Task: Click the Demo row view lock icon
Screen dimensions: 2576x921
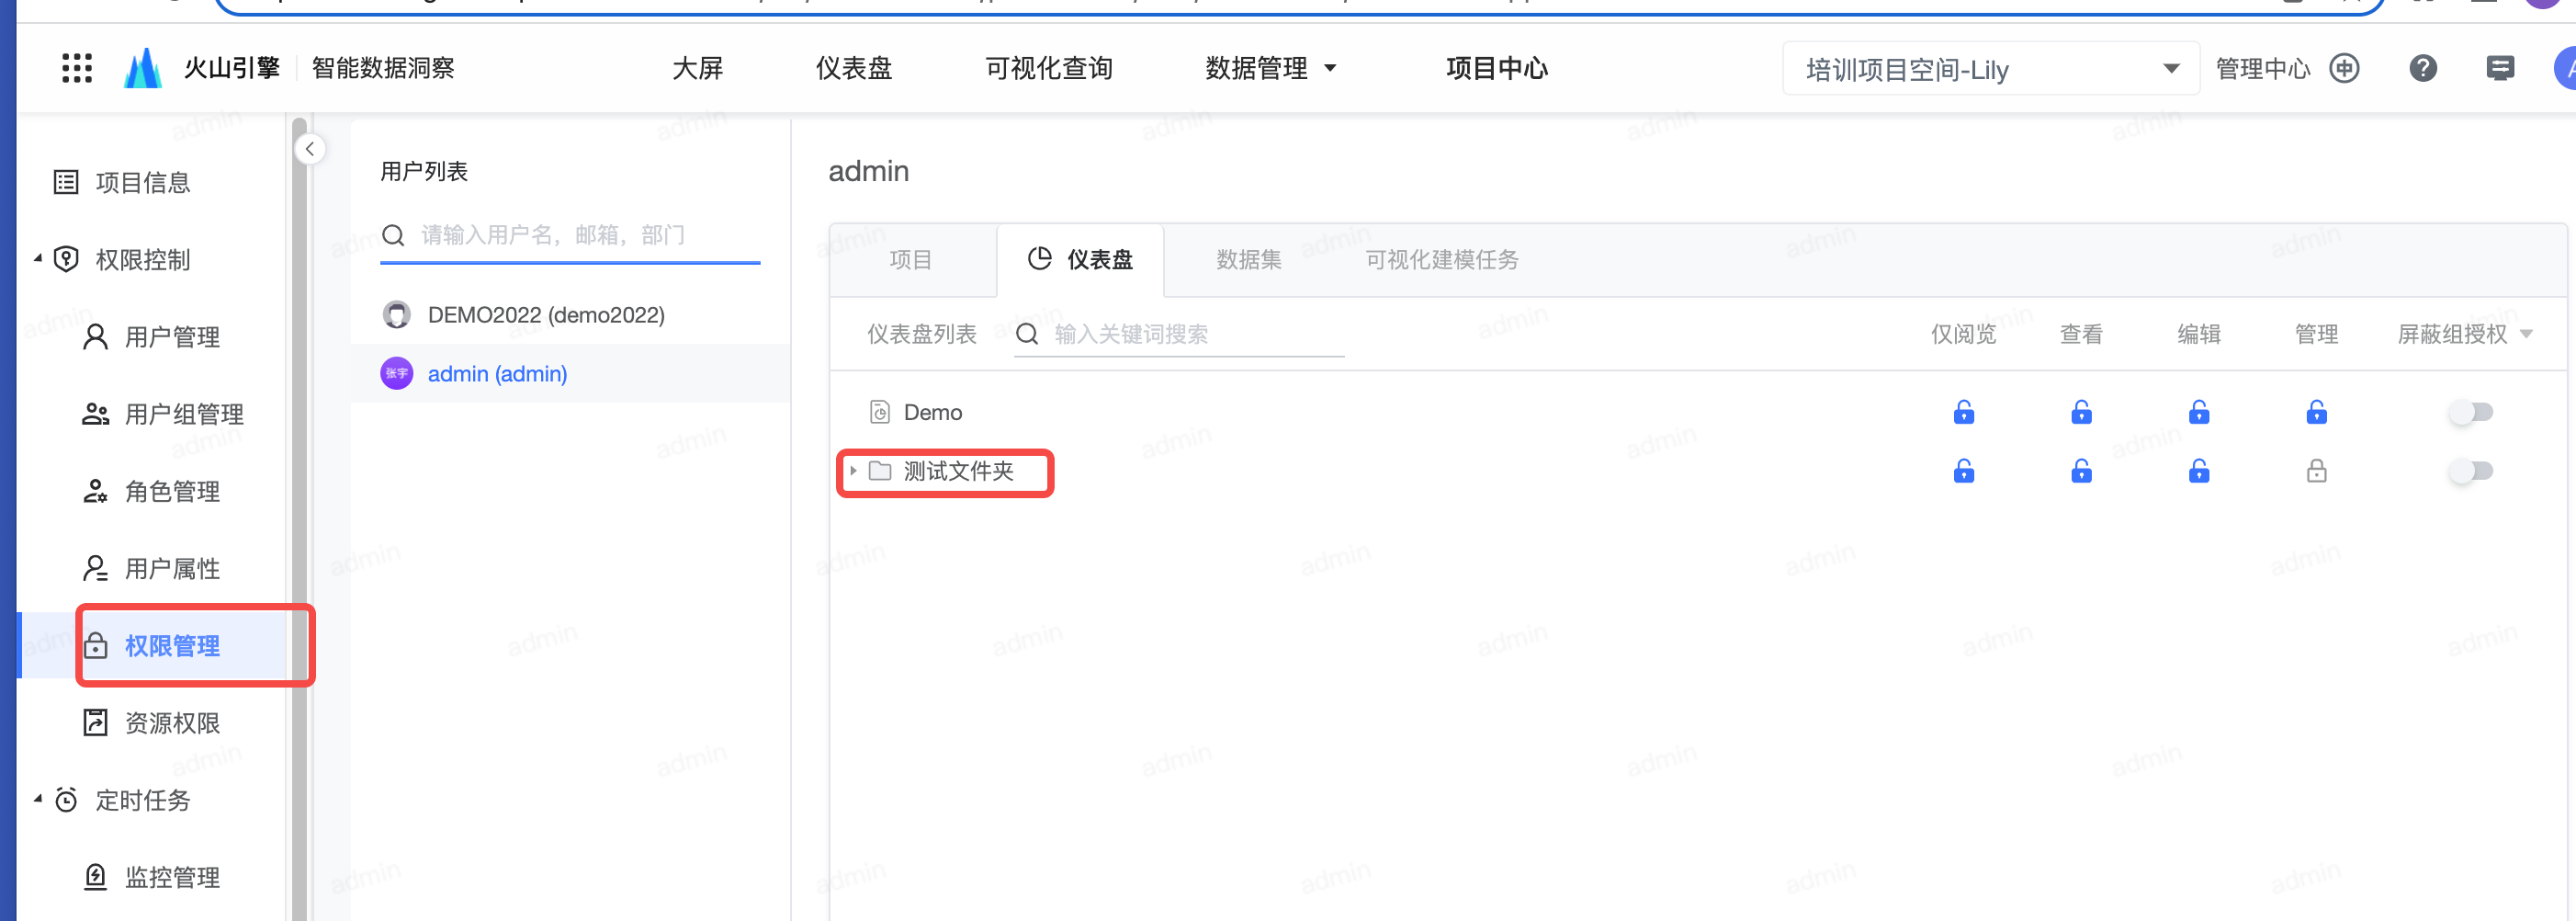Action: pyautogui.click(x=2081, y=412)
